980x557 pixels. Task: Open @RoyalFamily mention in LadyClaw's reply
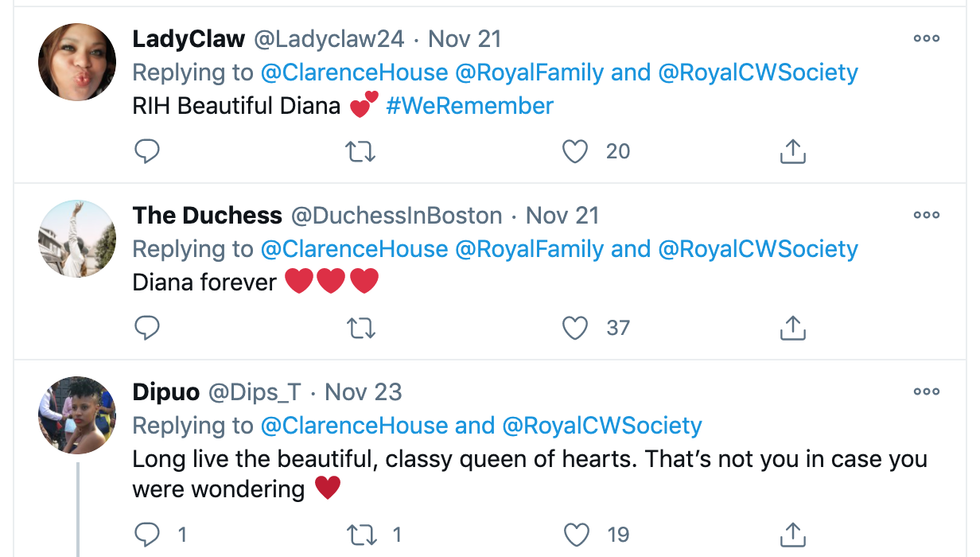pyautogui.click(x=529, y=72)
